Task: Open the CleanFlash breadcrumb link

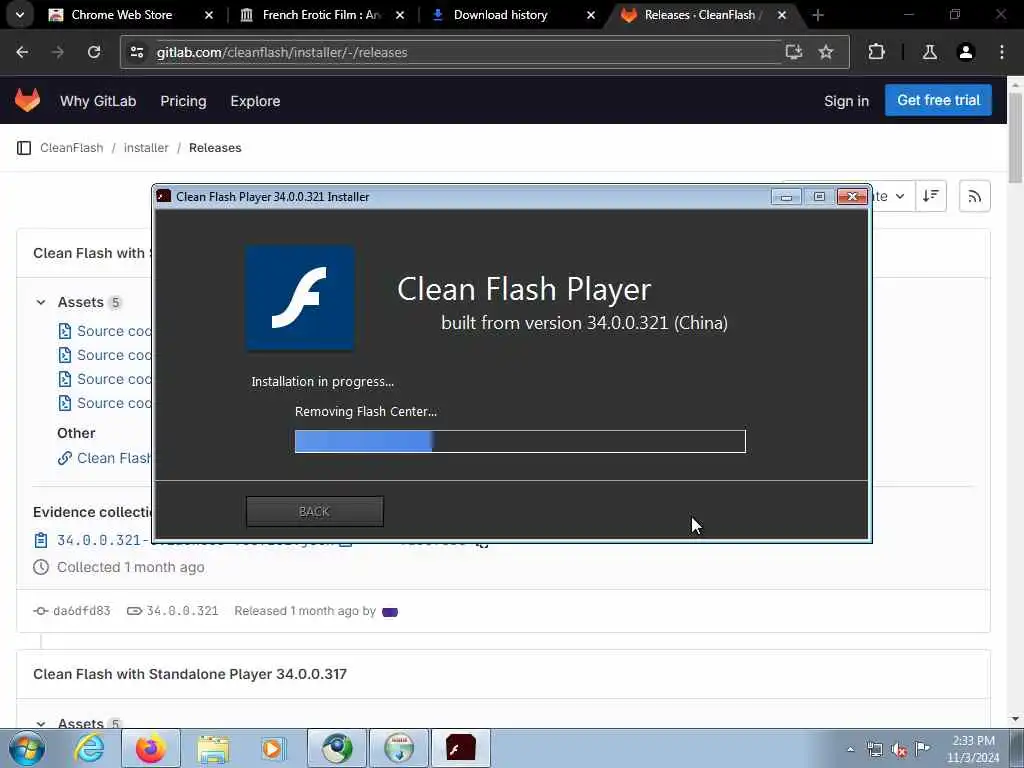Action: point(72,148)
